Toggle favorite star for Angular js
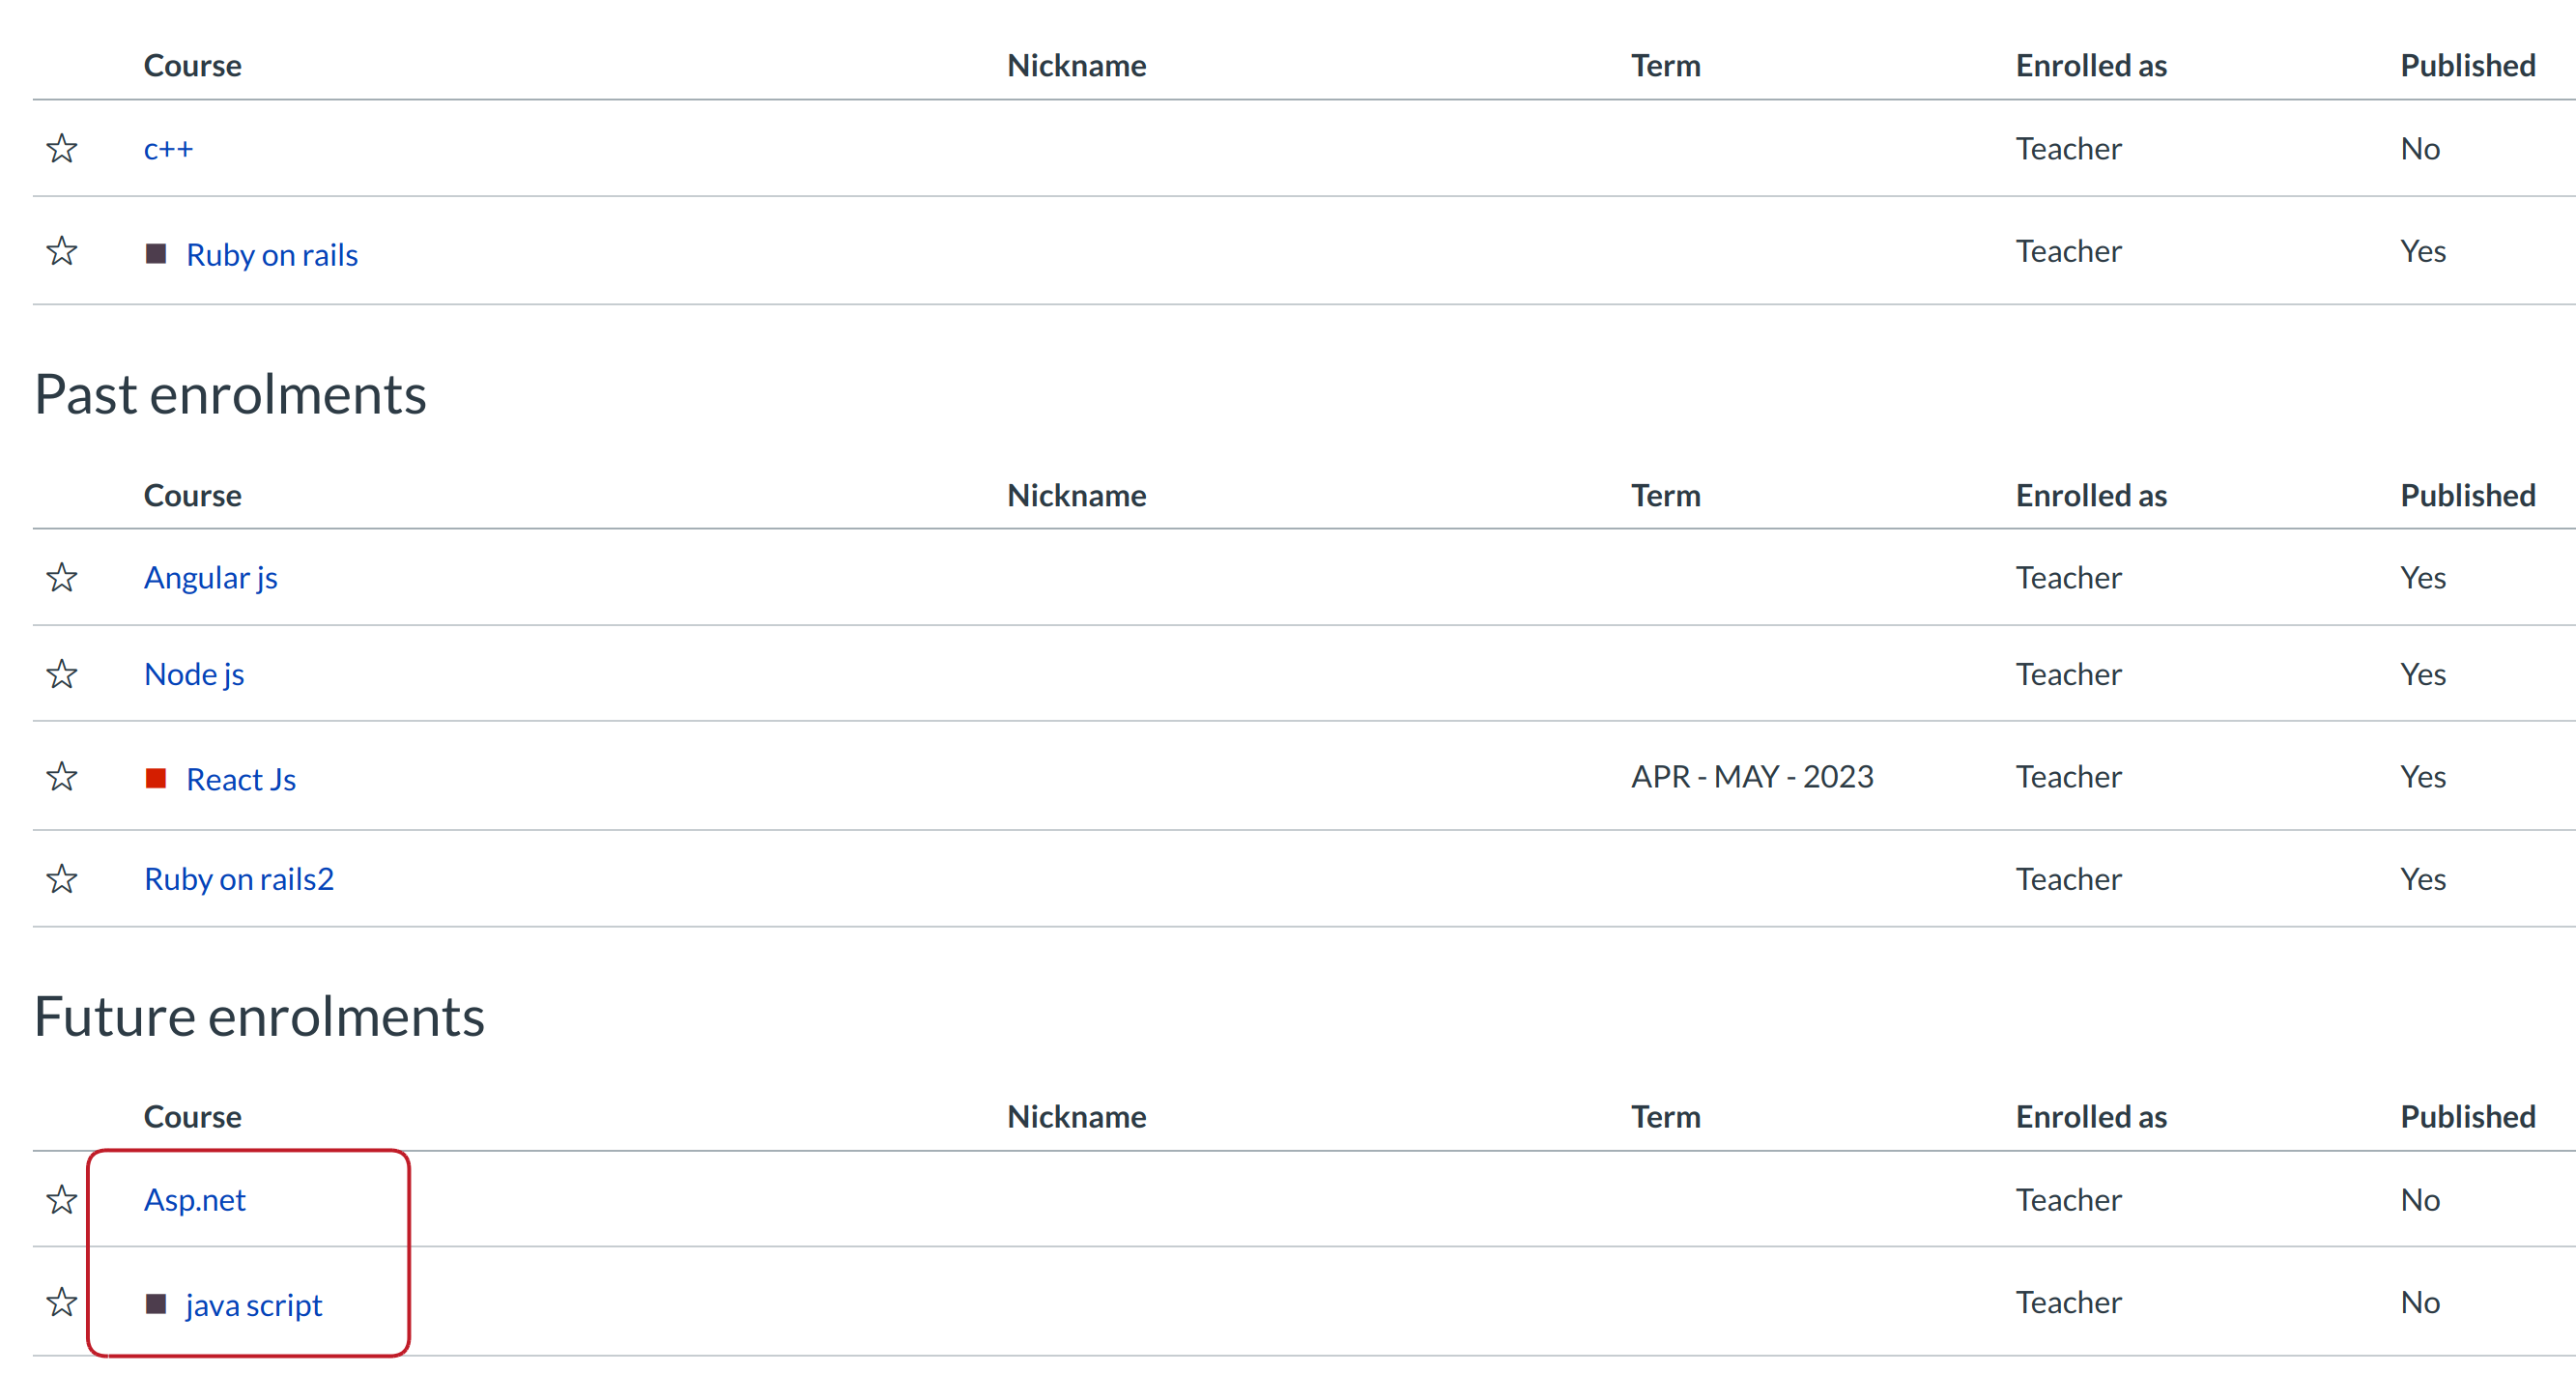 62,577
